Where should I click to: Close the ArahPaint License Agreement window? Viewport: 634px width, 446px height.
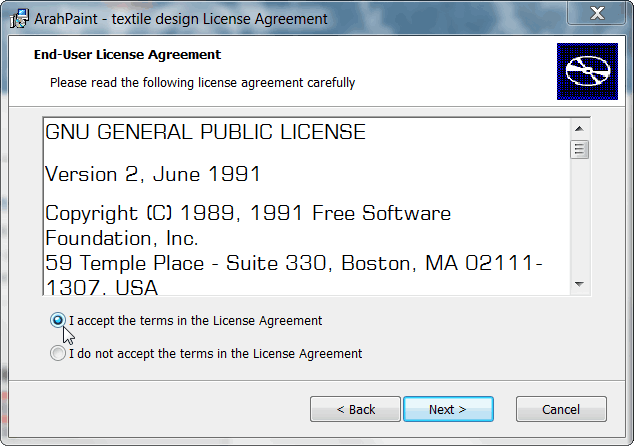click(597, 13)
